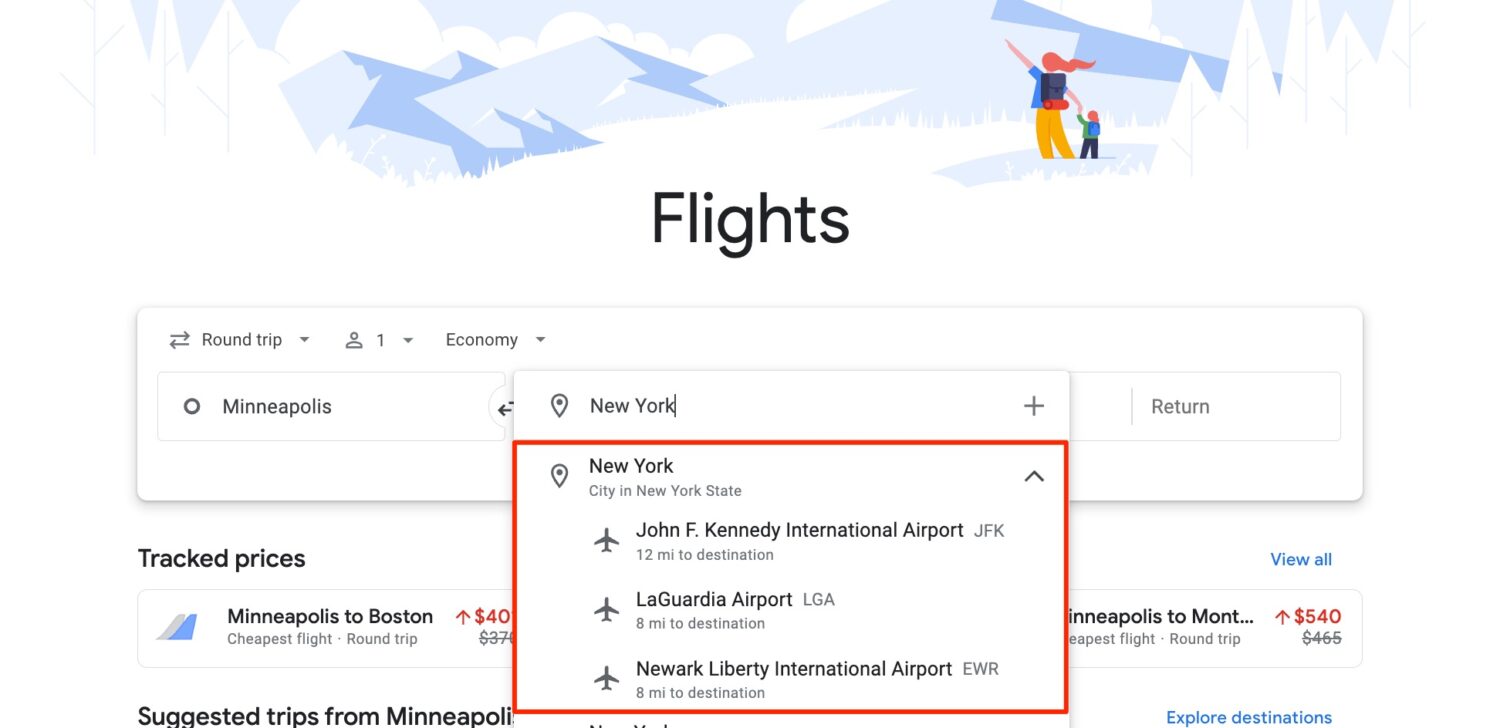Select the New York city suggestion
This screenshot has width=1500, height=728.
[631, 465]
